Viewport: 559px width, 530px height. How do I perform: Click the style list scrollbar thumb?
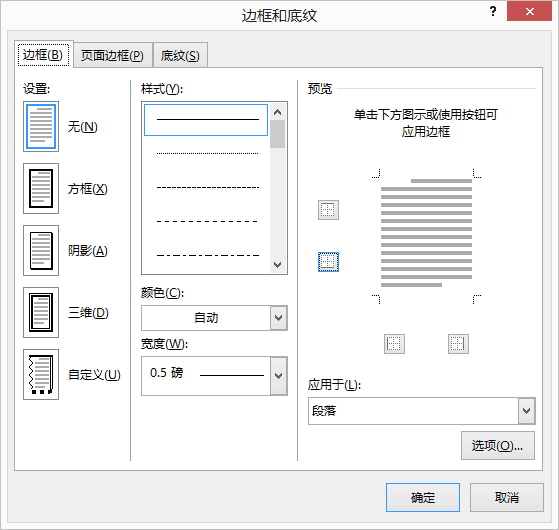coord(277,134)
